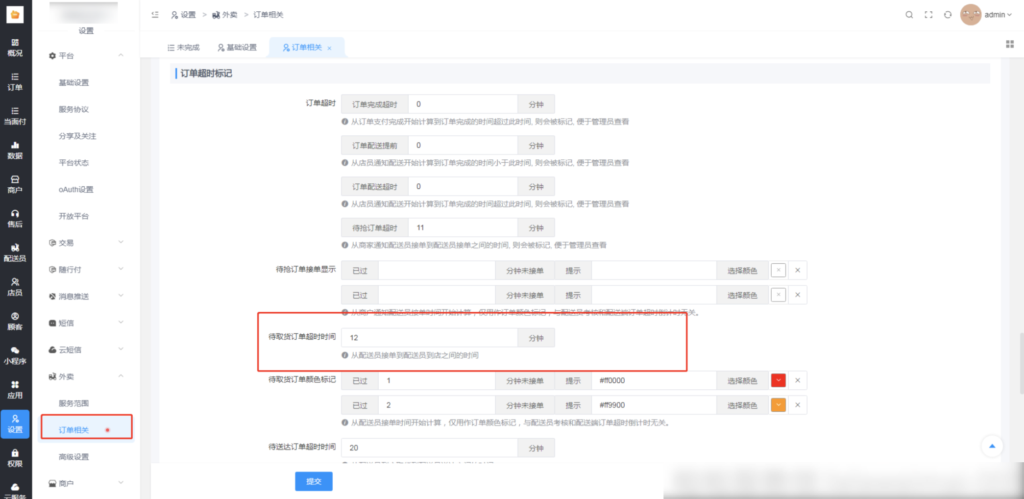Open the 概况 overview section
Screen dimensions: 1024x499
coord(15,47)
